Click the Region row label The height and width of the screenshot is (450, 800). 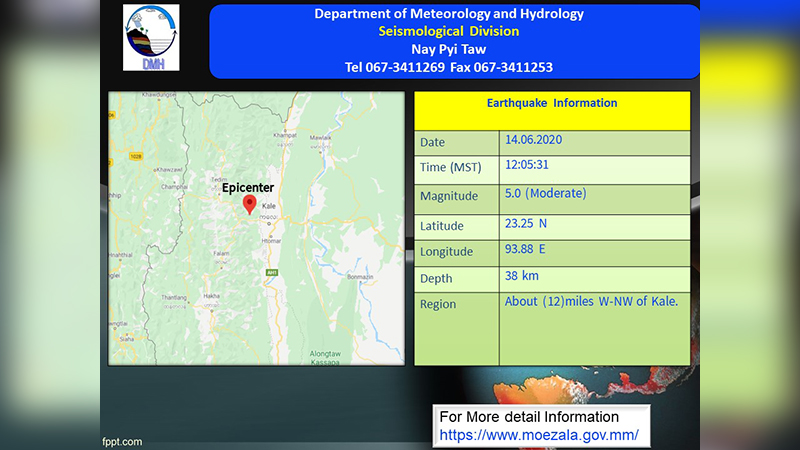click(438, 304)
